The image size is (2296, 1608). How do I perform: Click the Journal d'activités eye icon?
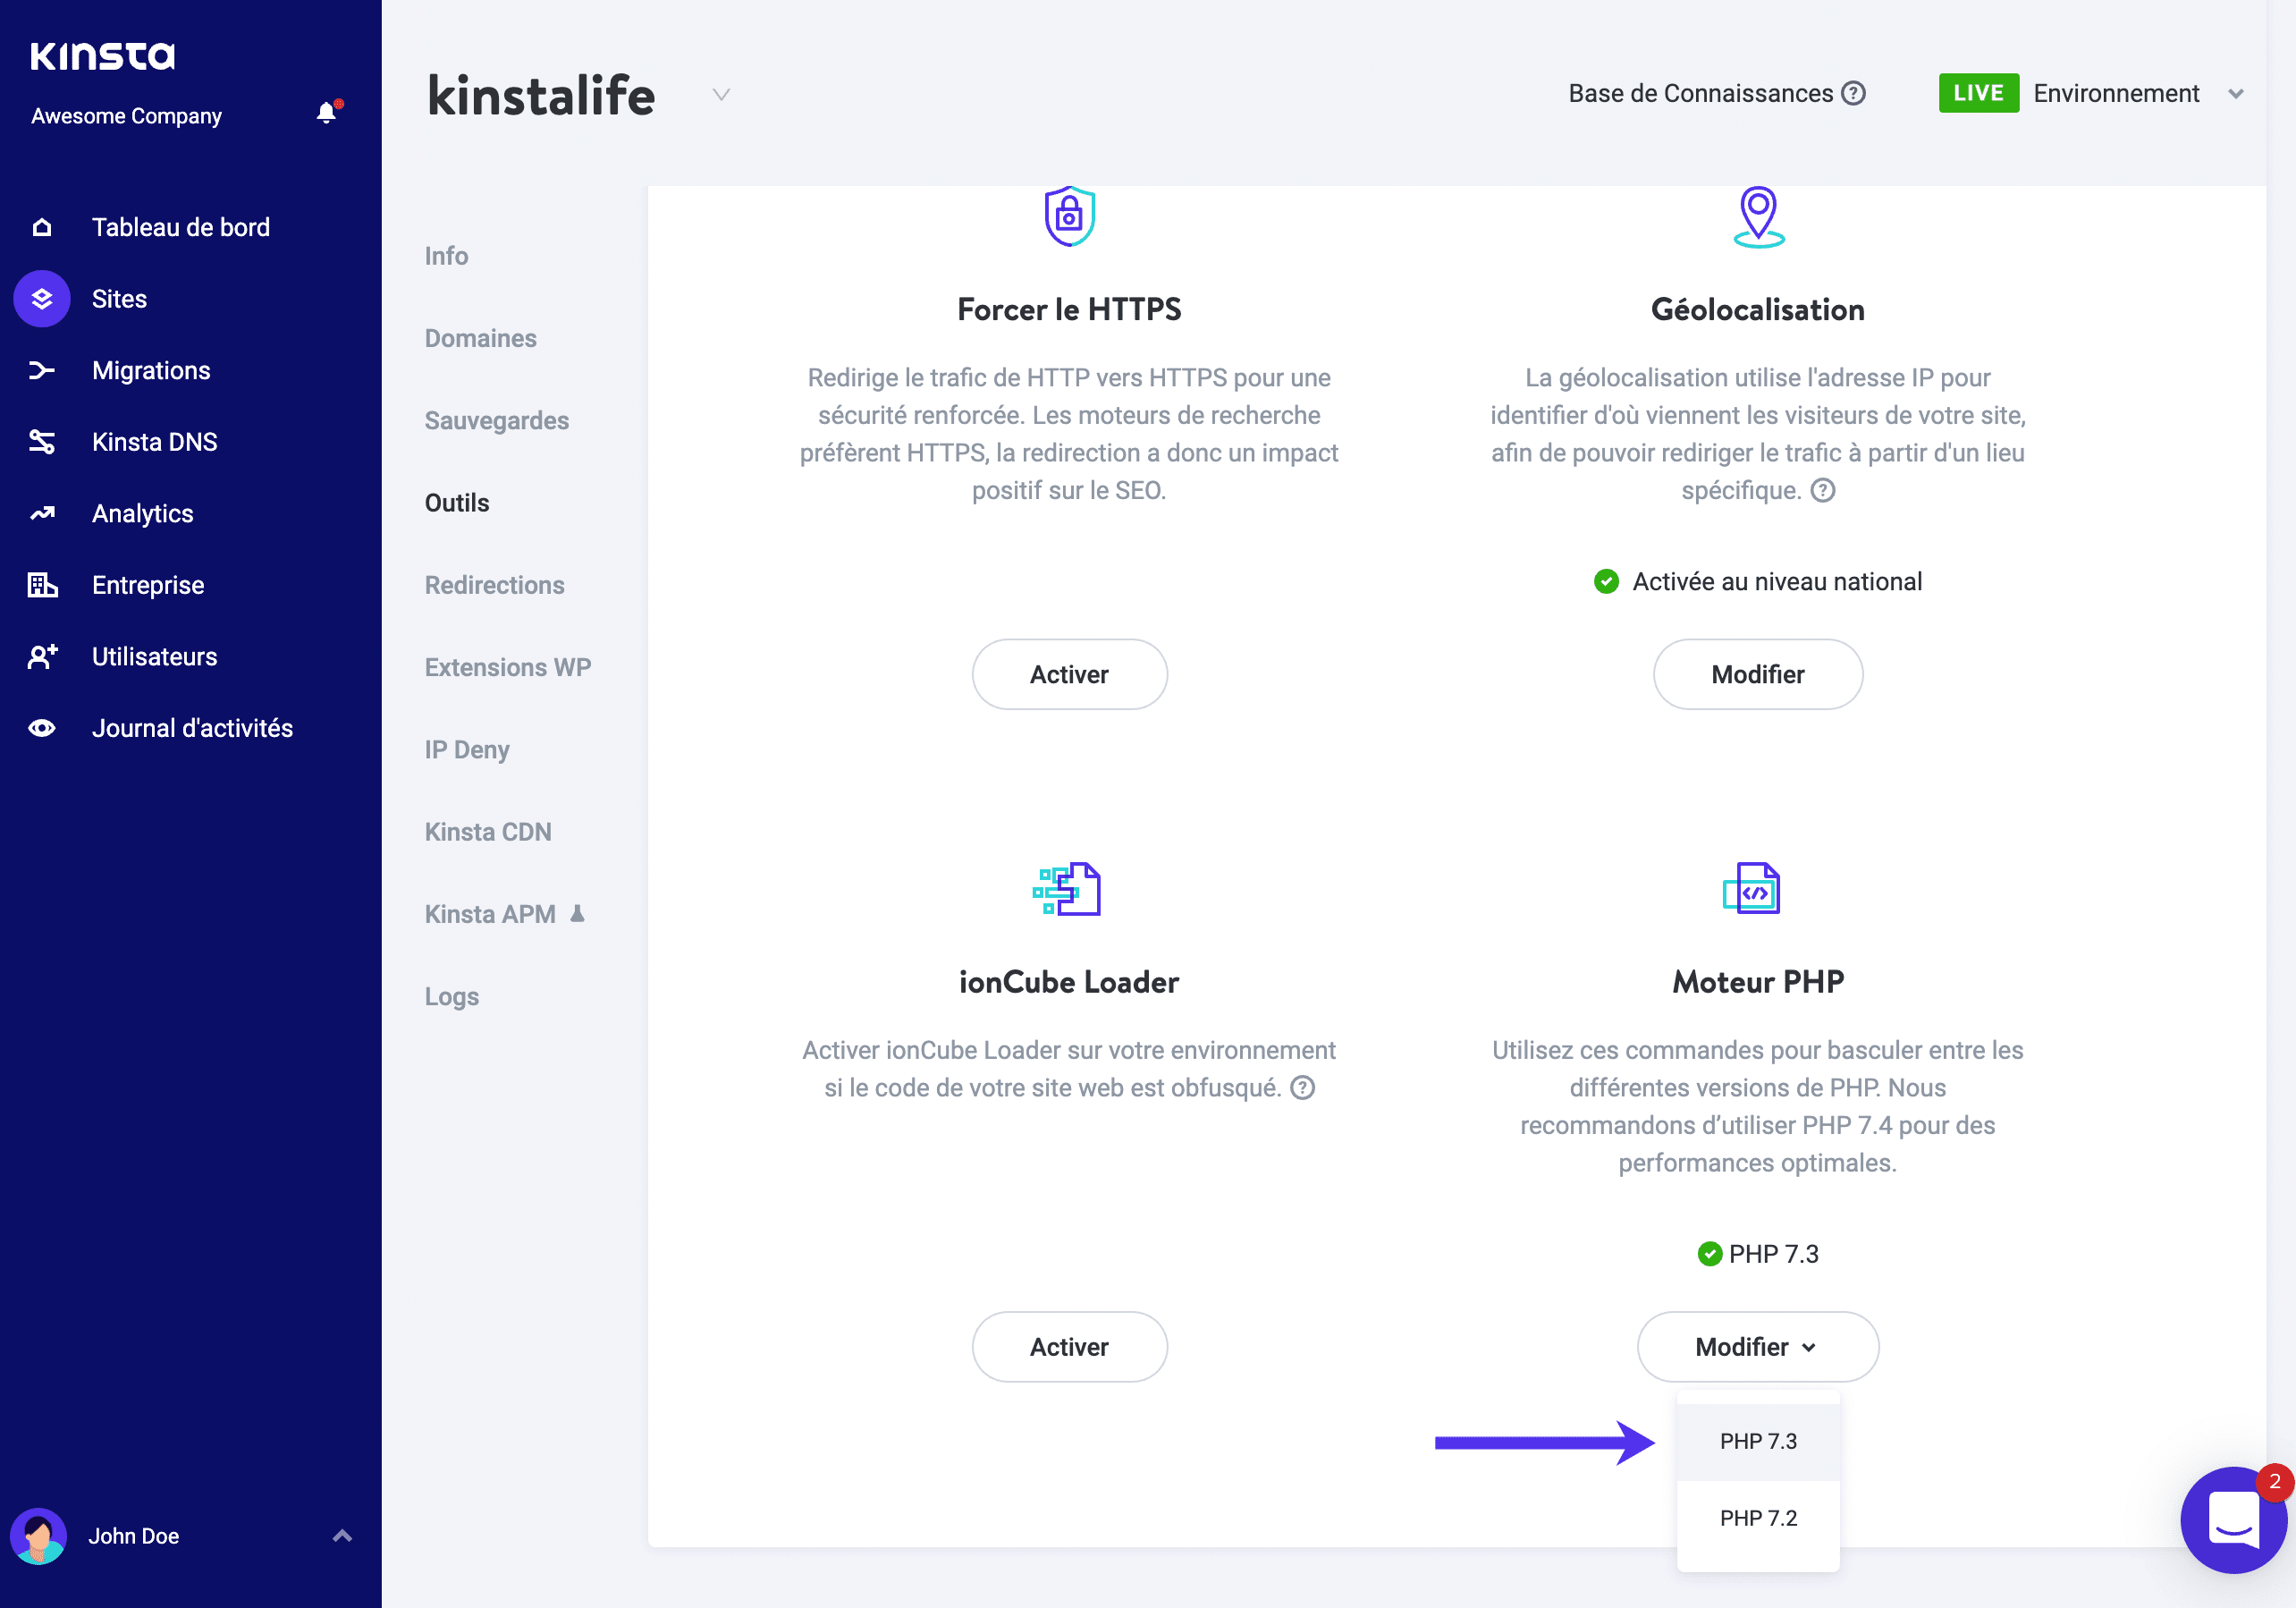[x=42, y=728]
